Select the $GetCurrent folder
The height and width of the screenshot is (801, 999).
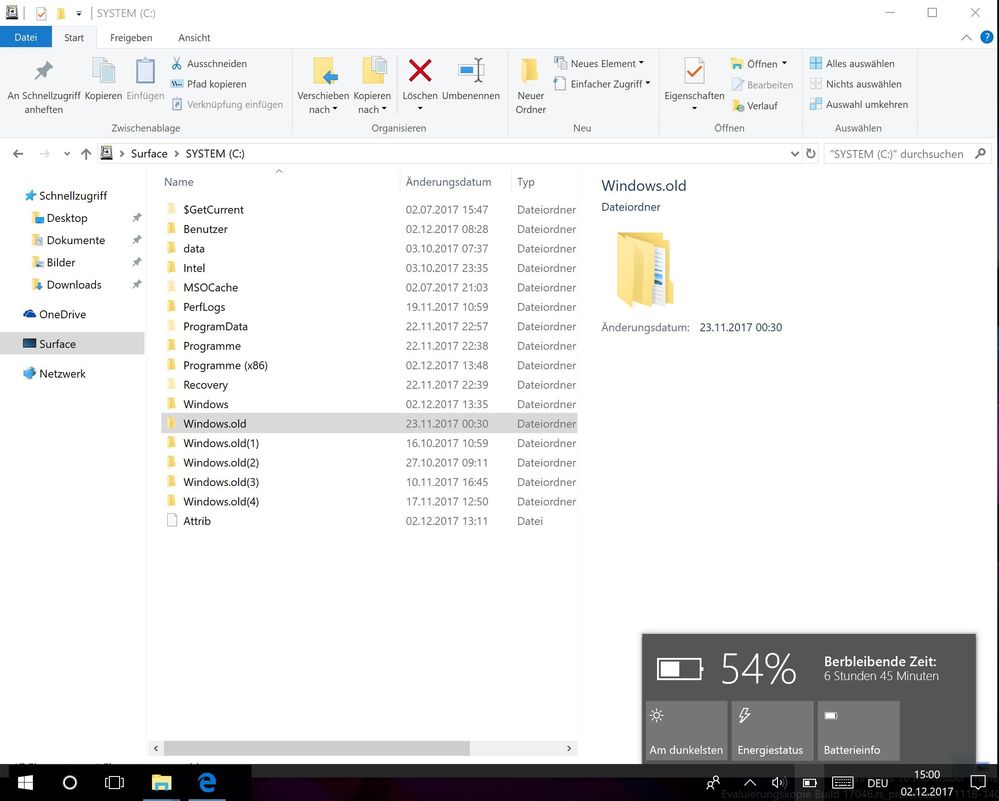[x=369, y=210]
